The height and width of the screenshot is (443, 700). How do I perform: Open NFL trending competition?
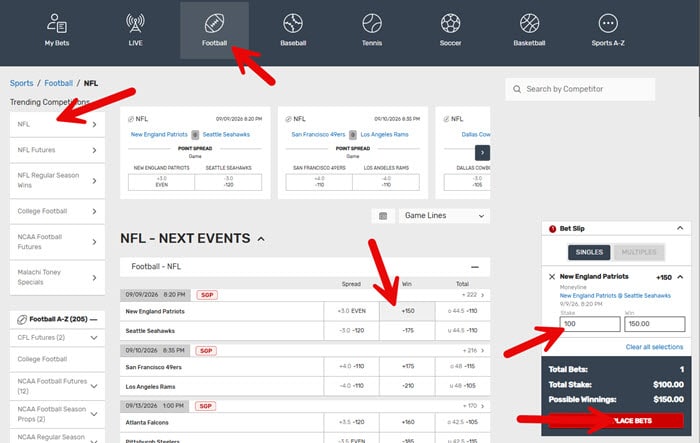pos(57,124)
